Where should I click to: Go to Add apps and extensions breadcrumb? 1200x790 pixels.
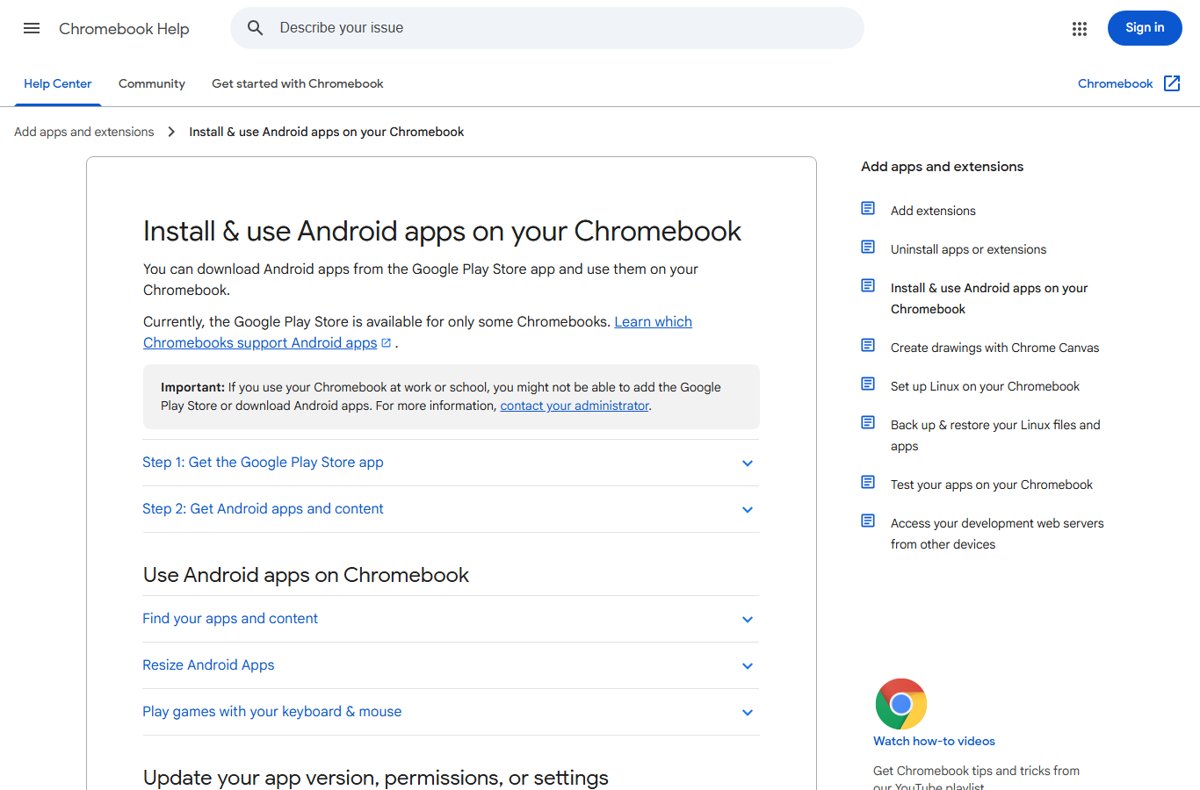84,132
